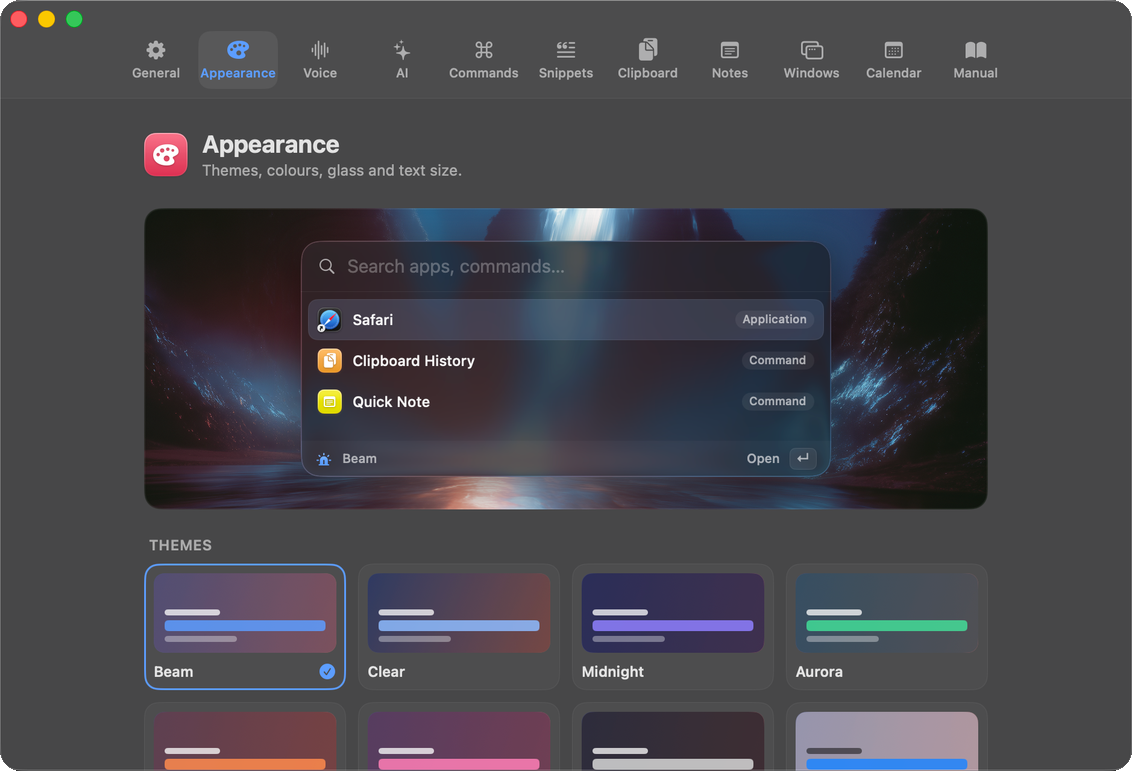Open the Voice waveform icon
1132x771 pixels.
[x=320, y=50]
